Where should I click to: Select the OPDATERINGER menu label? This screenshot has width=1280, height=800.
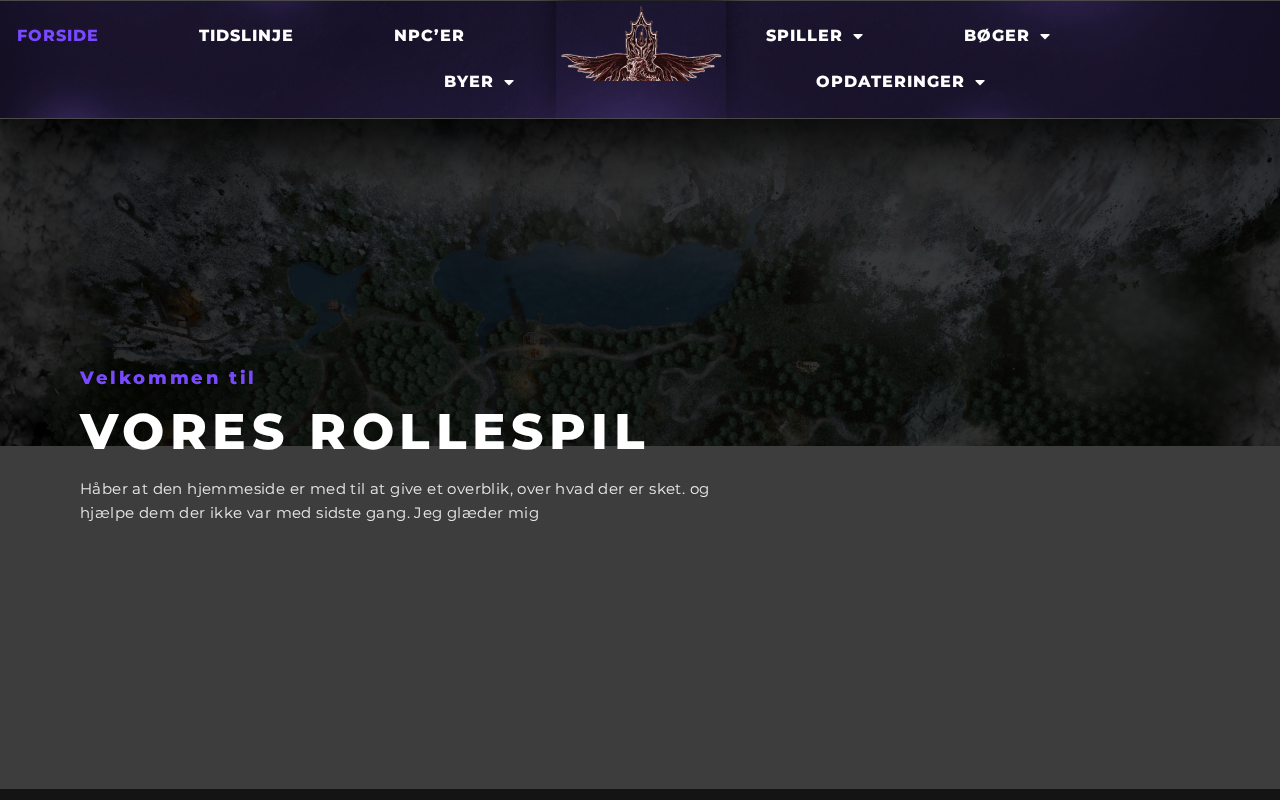tap(890, 82)
